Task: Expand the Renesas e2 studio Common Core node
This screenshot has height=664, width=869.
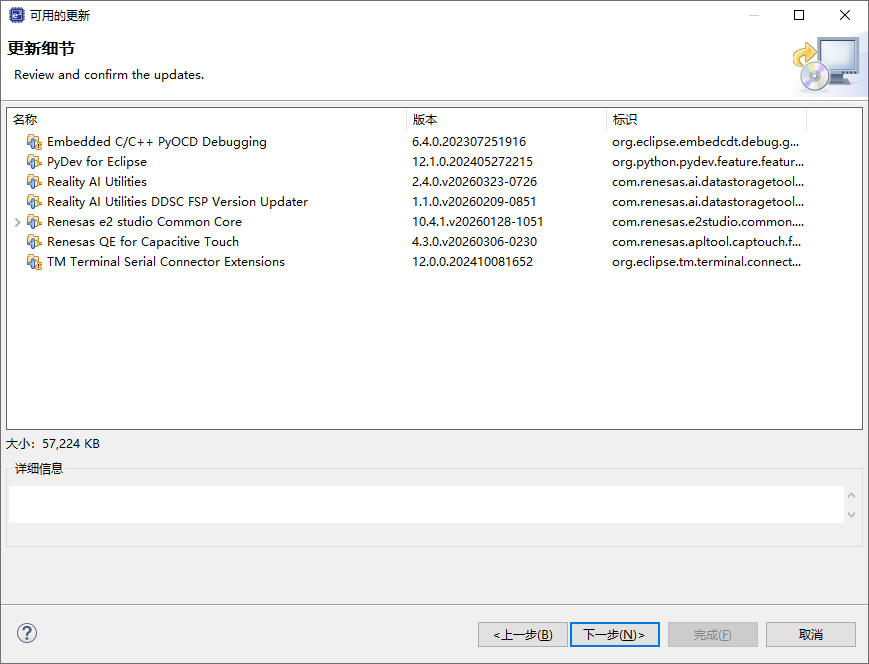Action: pos(17,222)
